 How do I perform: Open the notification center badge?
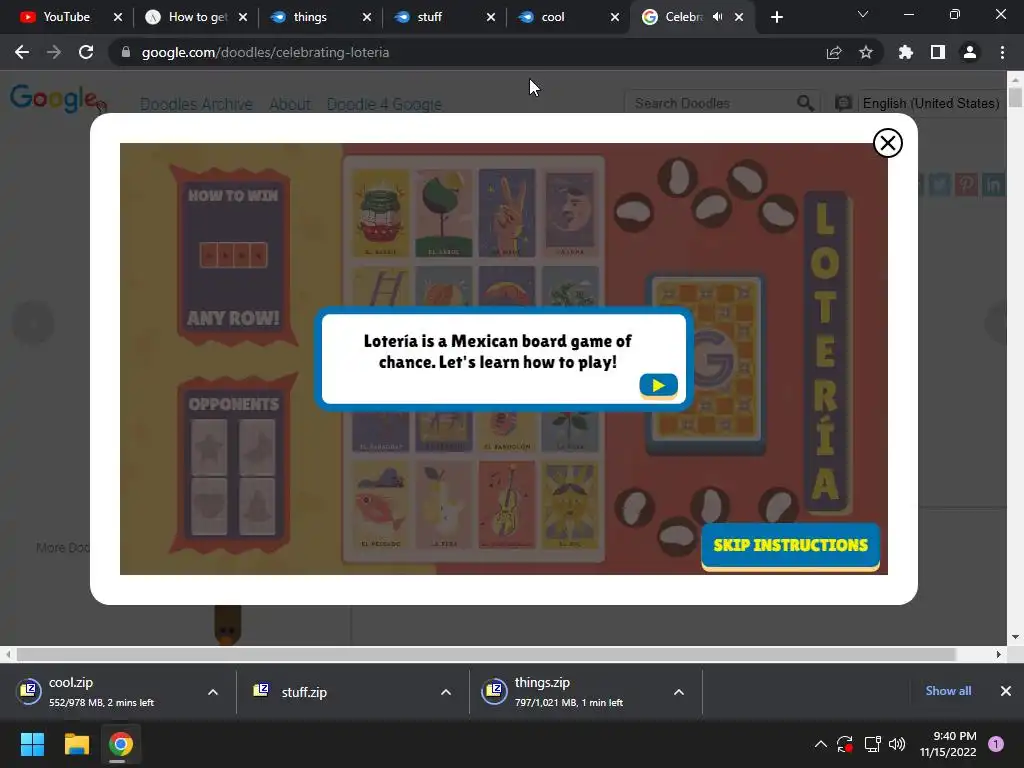click(x=996, y=744)
